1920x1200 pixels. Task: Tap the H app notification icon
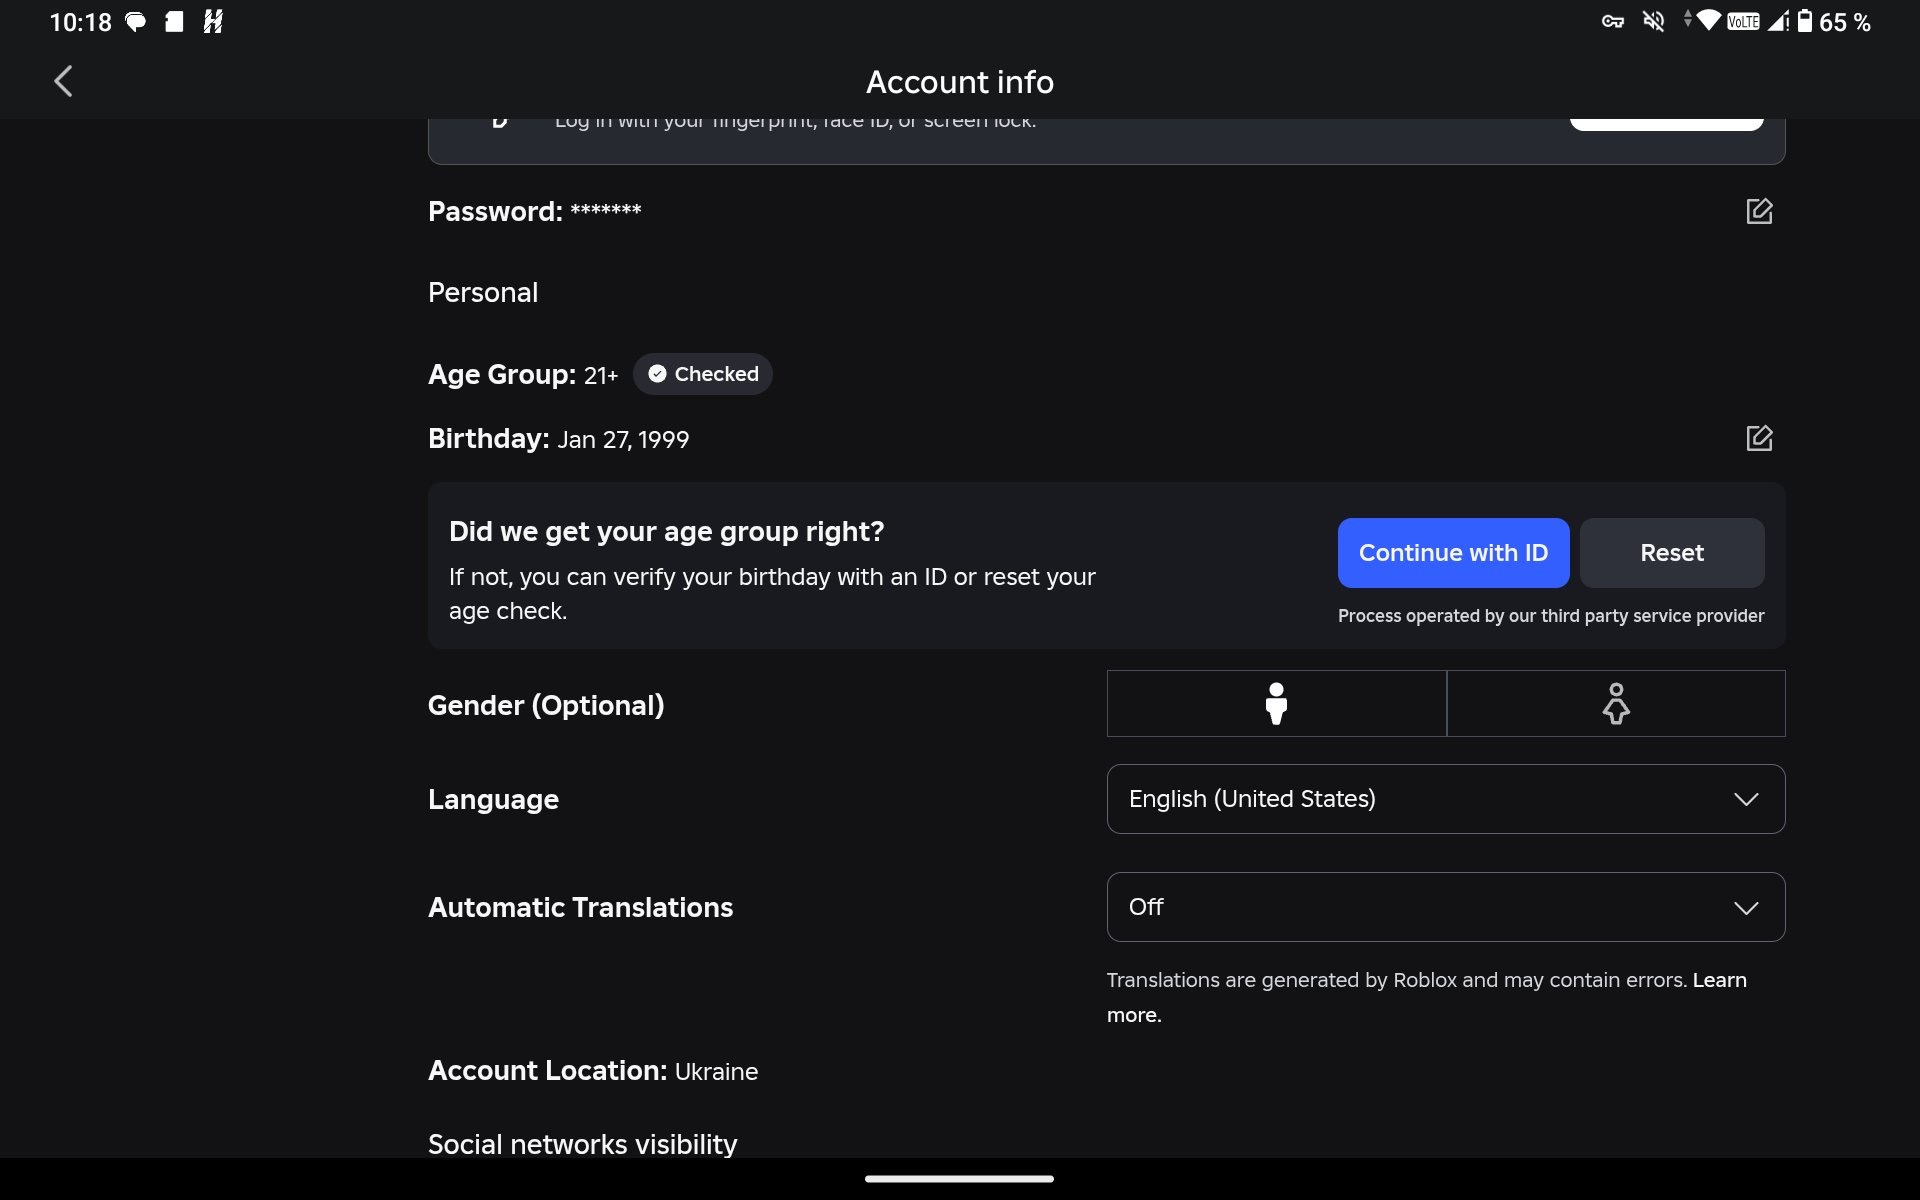tap(213, 21)
